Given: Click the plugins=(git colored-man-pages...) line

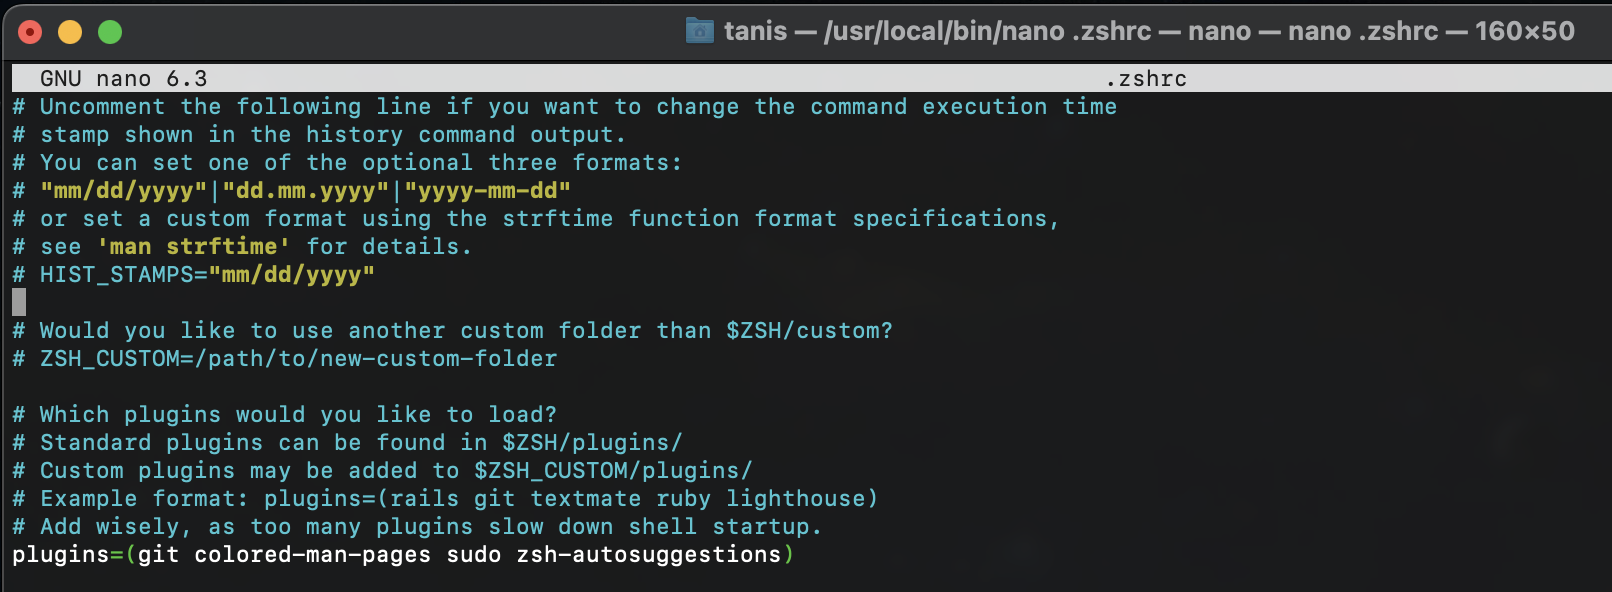Looking at the screenshot, I should (x=400, y=554).
